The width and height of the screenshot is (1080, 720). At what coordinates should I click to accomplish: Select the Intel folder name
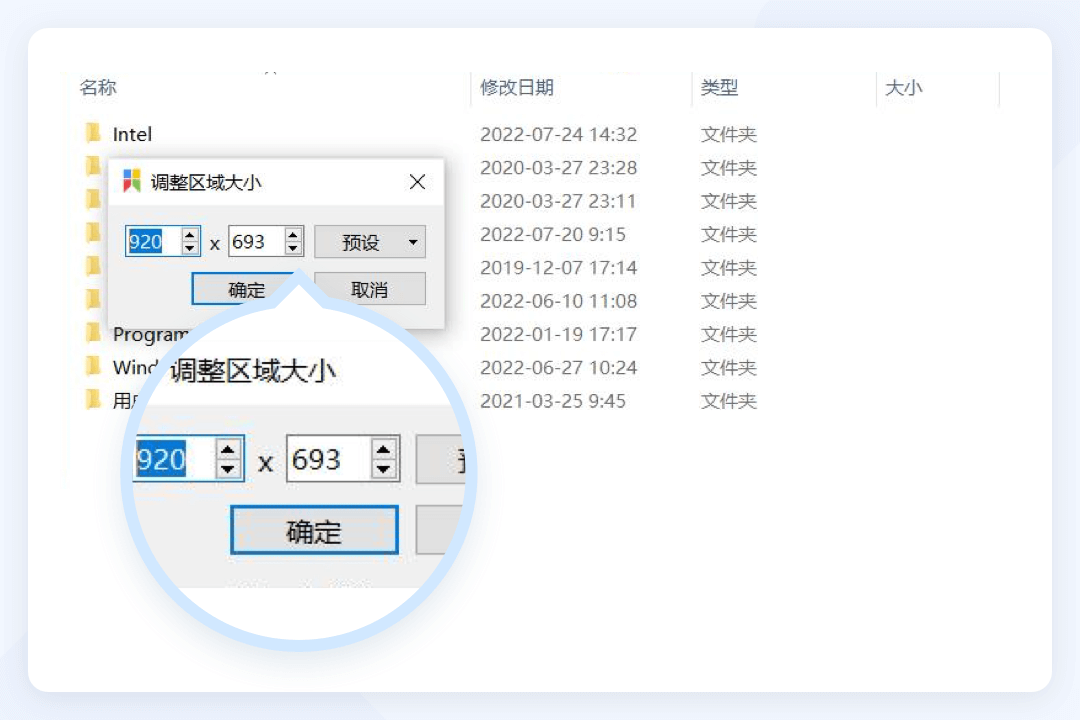click(132, 134)
